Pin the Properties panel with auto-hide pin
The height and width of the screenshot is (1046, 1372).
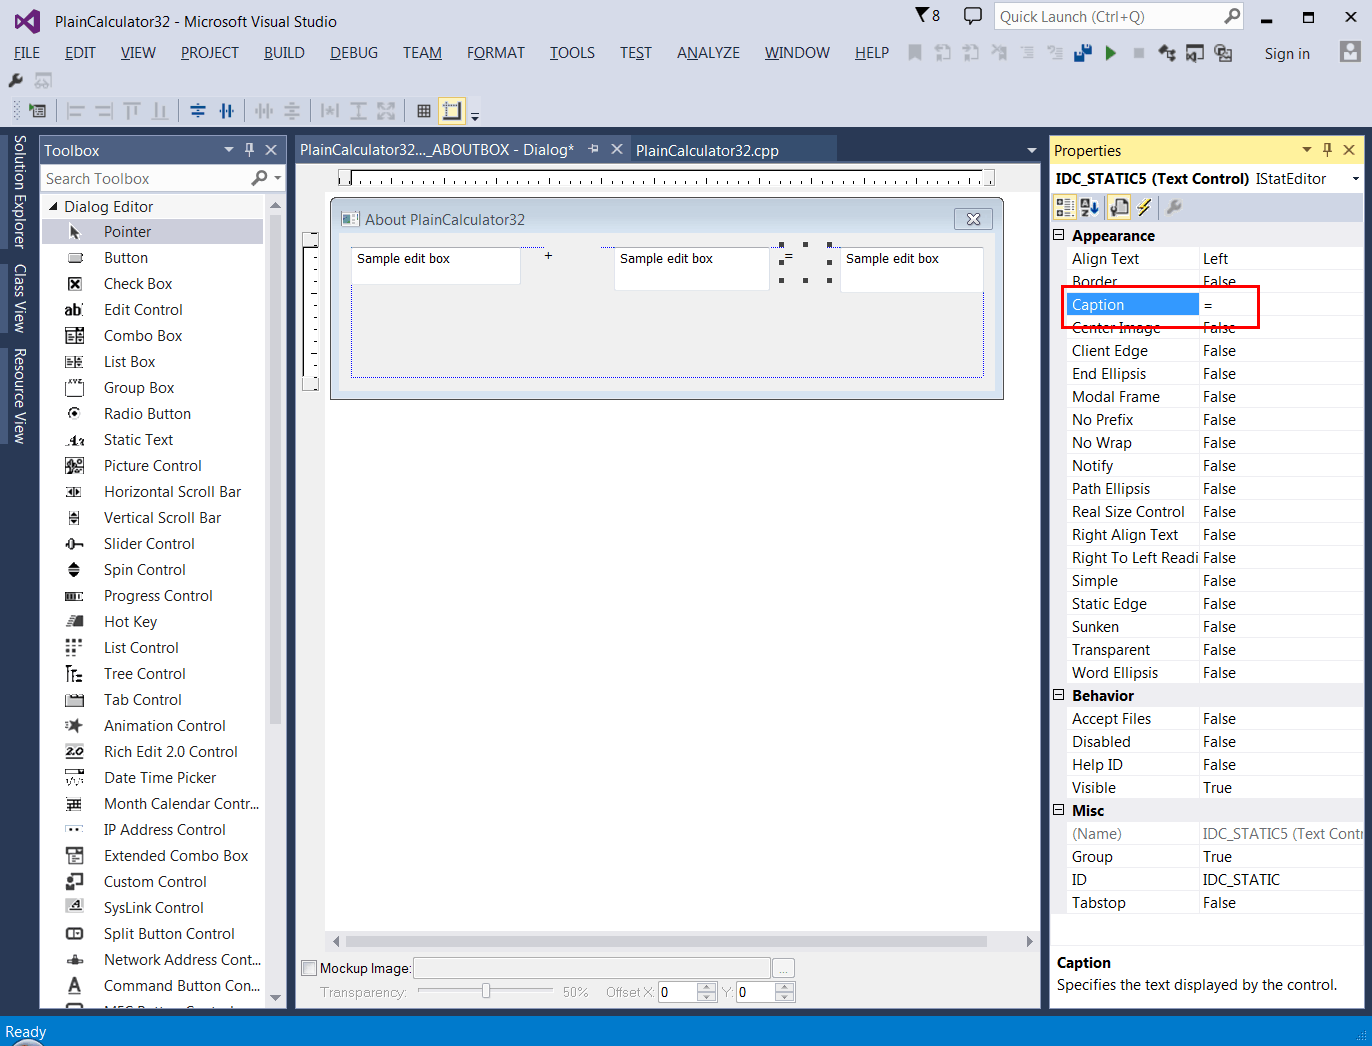(1327, 150)
